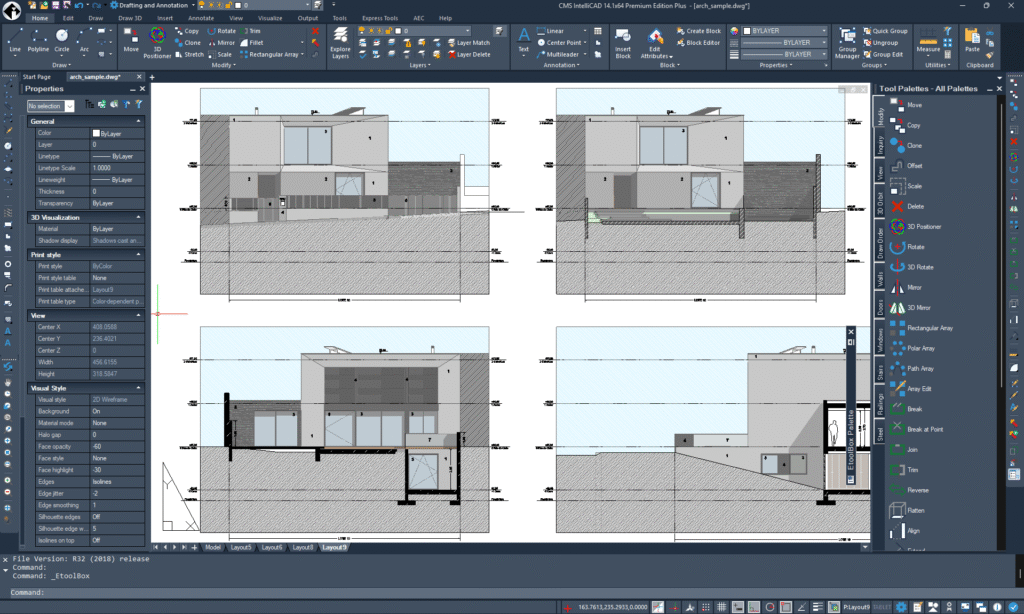Click the Block Editor button

click(698, 42)
